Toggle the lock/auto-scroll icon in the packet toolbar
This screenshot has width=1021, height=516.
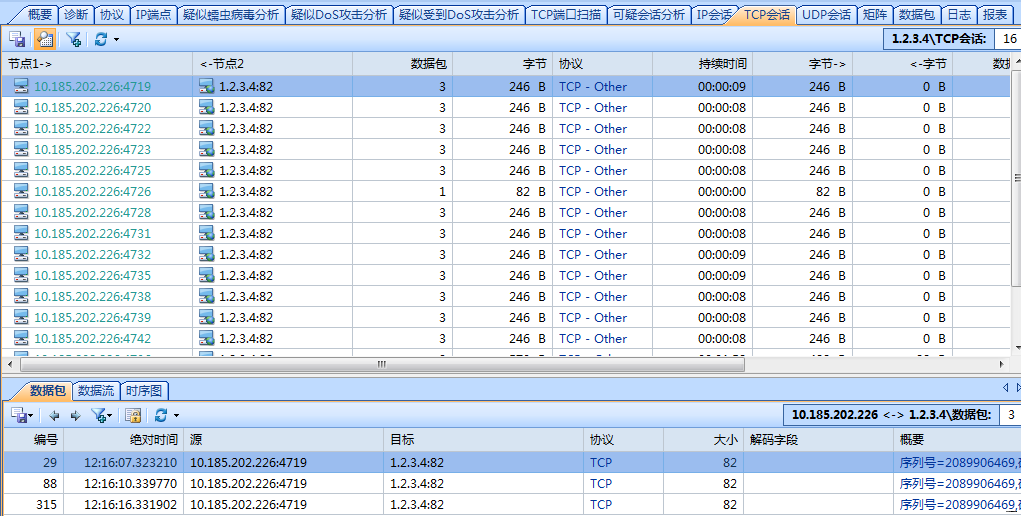[x=132, y=414]
